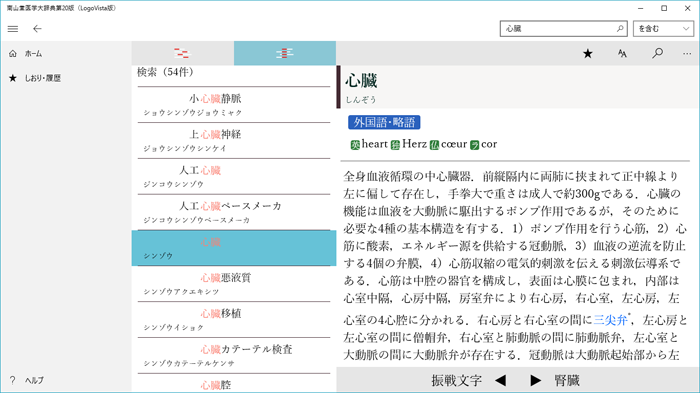Screen dimensions: 700x393
Task: Click the search input field containing 心臓
Action: click(558, 29)
